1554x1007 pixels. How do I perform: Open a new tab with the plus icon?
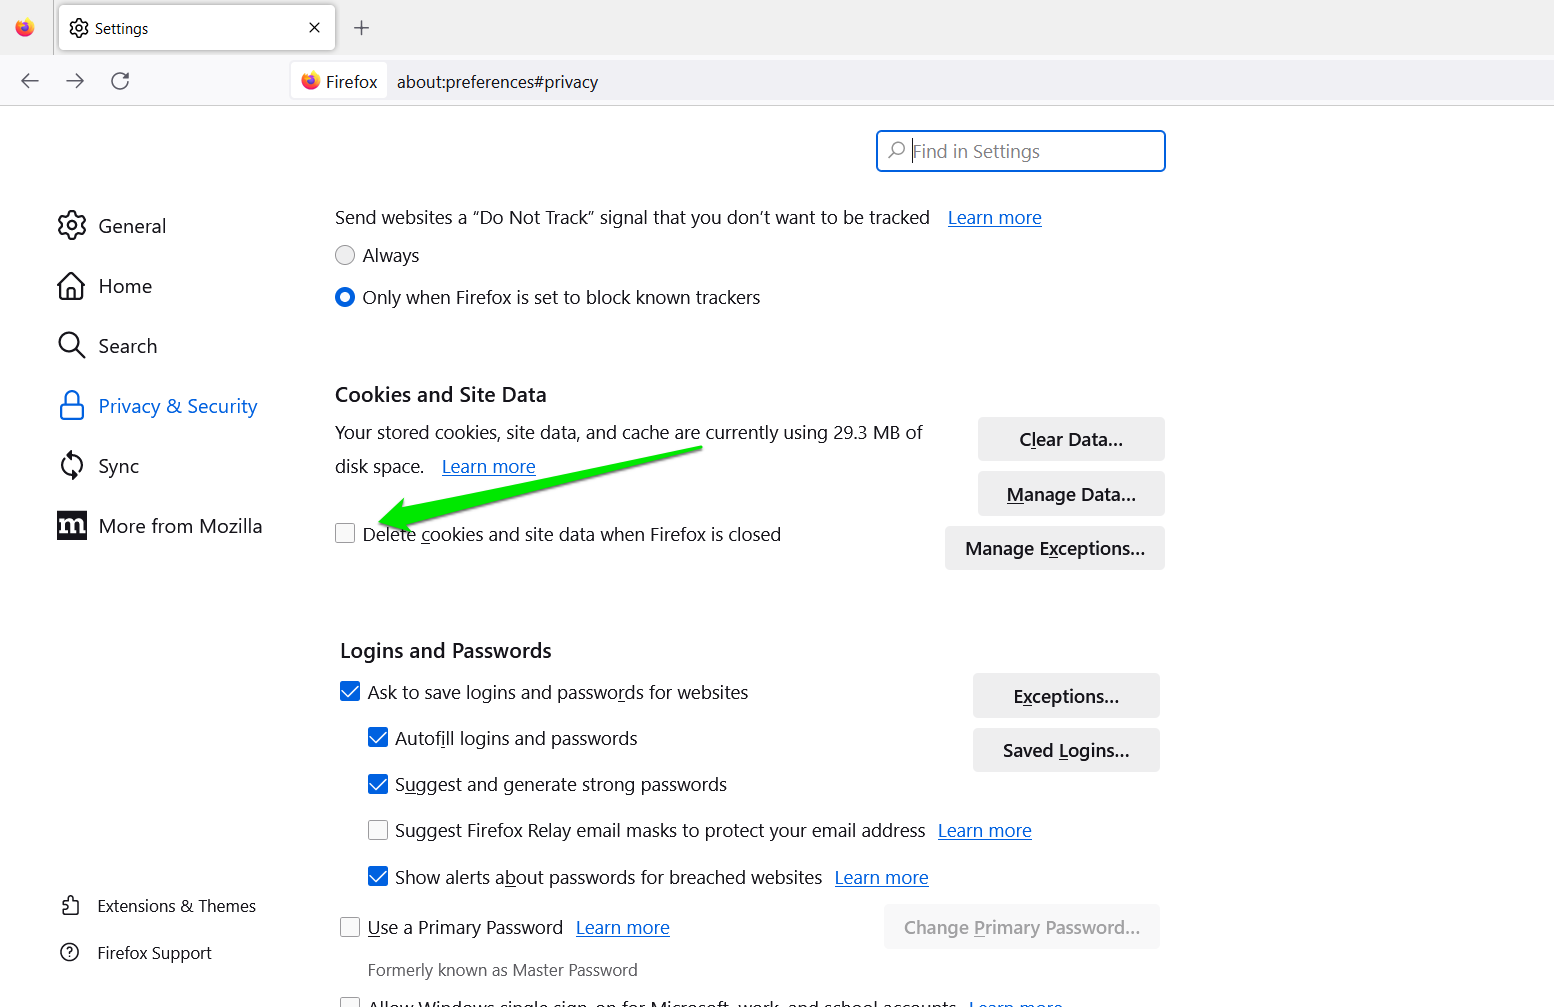coord(362,28)
